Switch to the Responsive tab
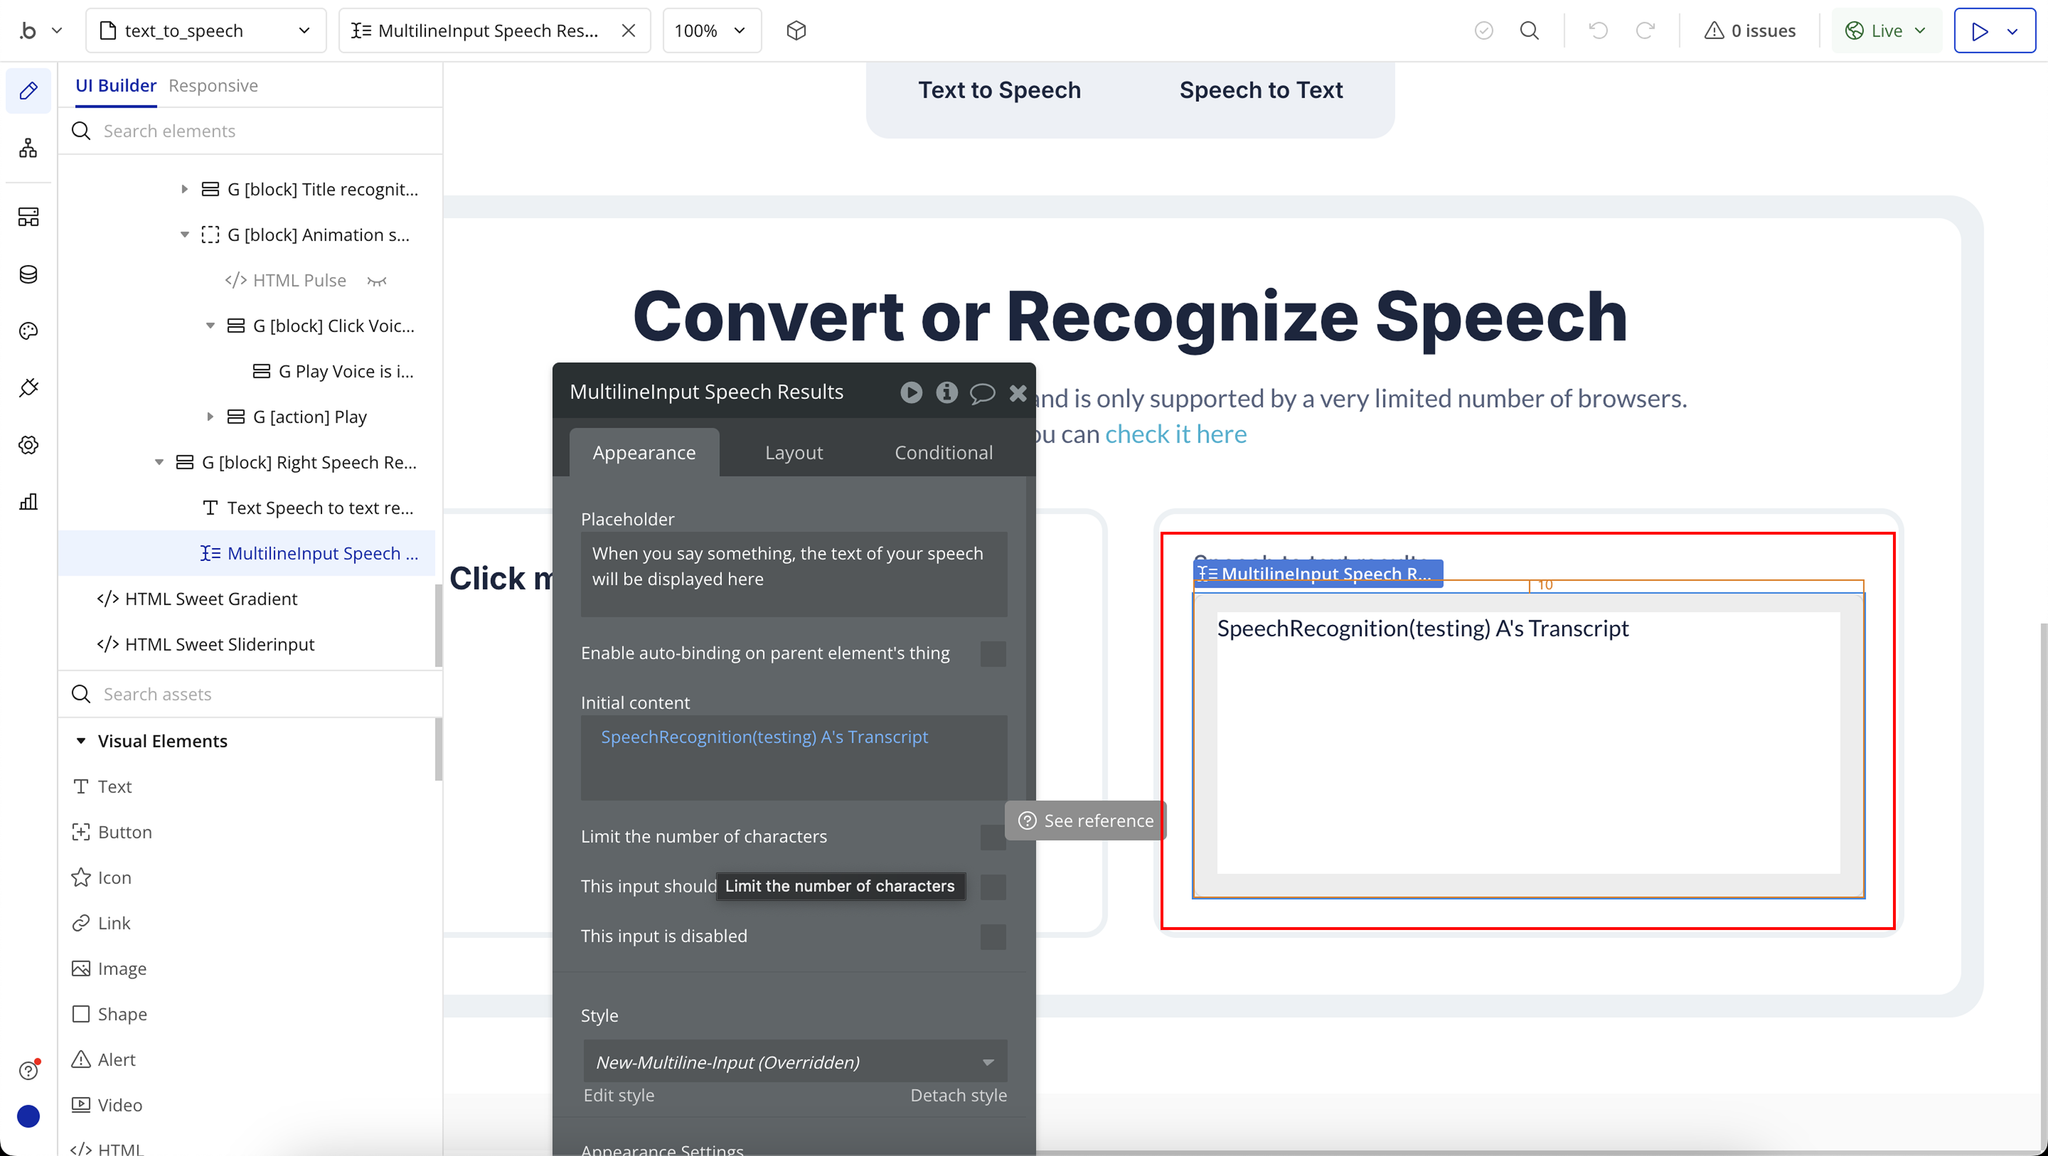The width and height of the screenshot is (2048, 1156). (x=213, y=86)
